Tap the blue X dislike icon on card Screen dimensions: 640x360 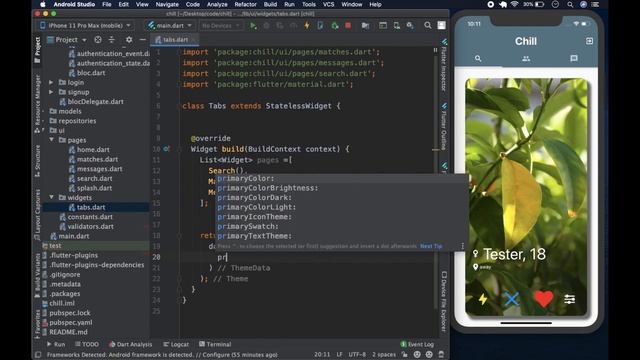pyautogui.click(x=511, y=299)
